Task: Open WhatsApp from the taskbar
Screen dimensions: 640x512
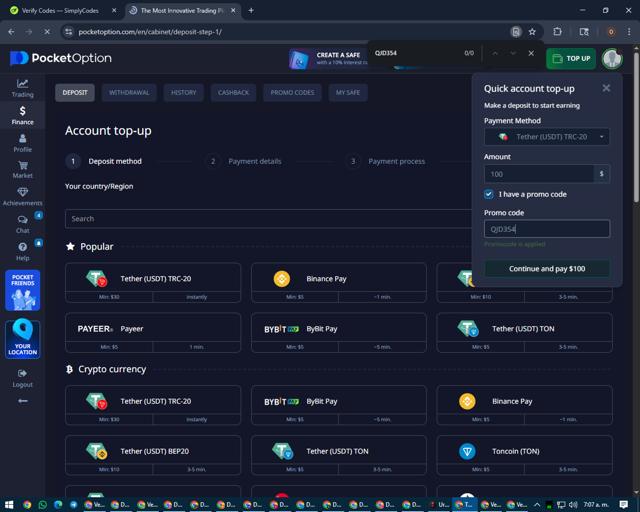Action: [x=42, y=505]
